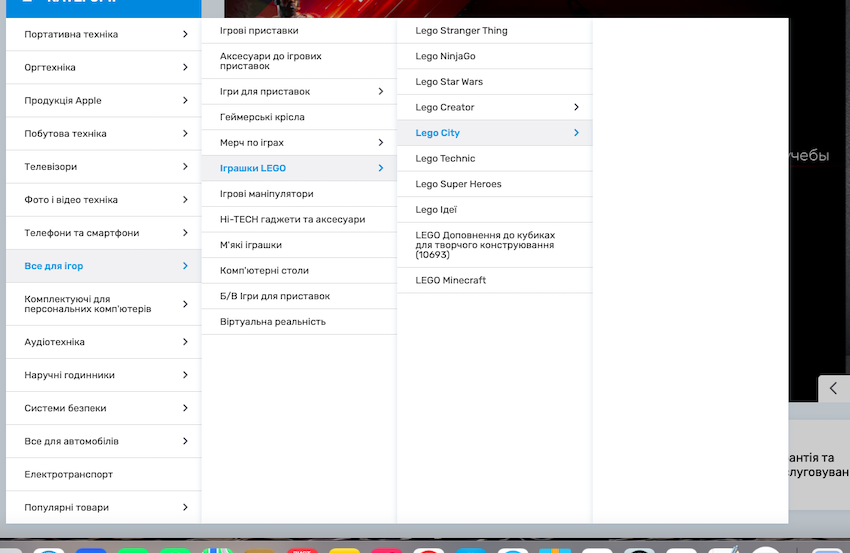Screen dimensions: 850x553
Task: Open the Оргтехніка category
Action: pyautogui.click(x=104, y=67)
